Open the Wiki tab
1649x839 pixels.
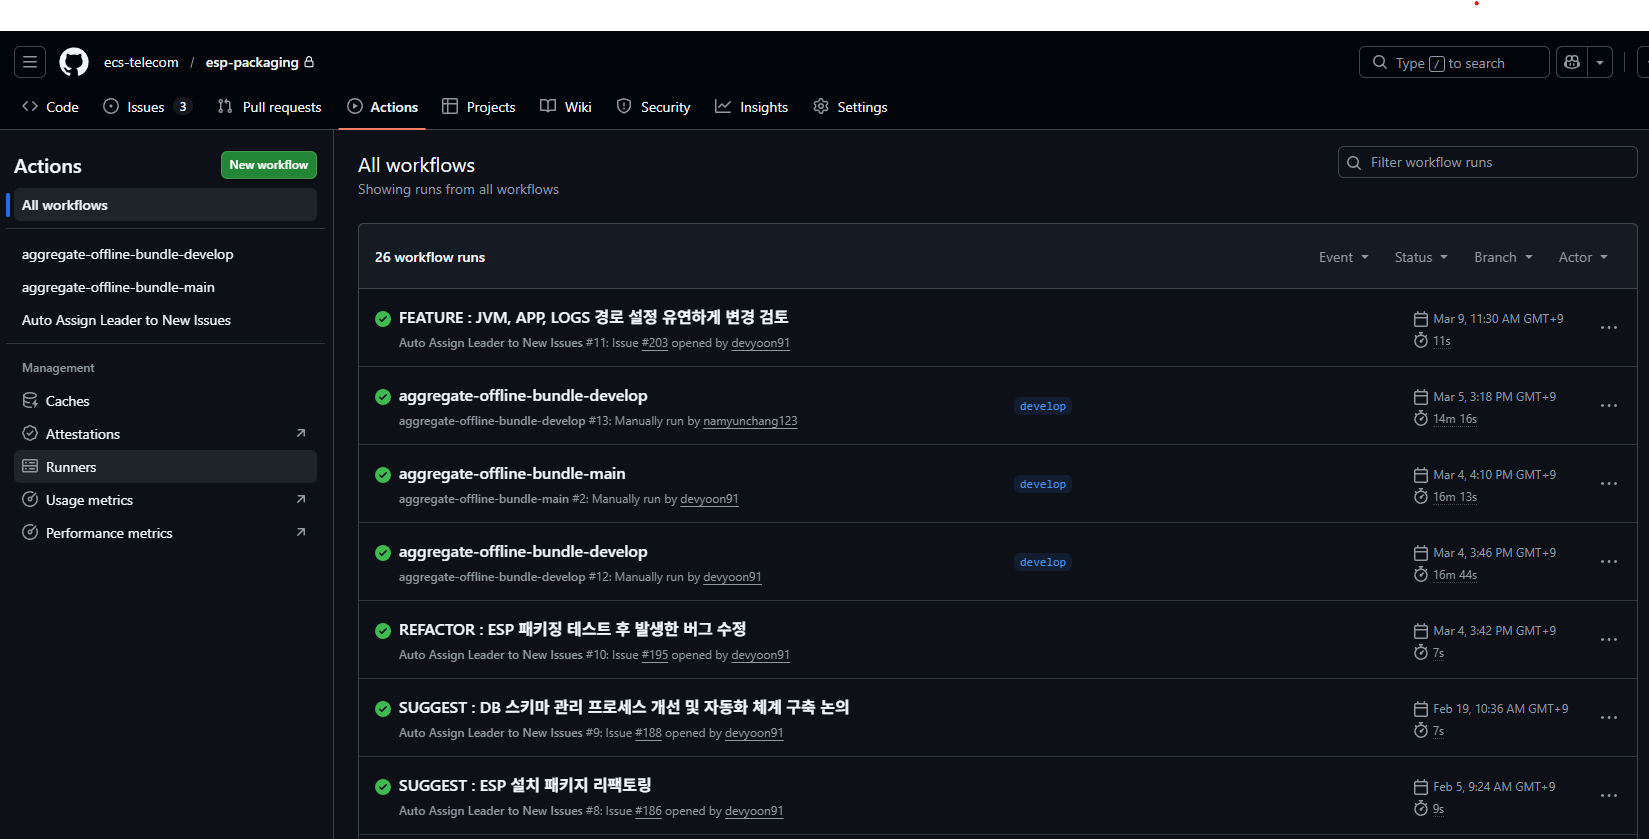point(566,107)
